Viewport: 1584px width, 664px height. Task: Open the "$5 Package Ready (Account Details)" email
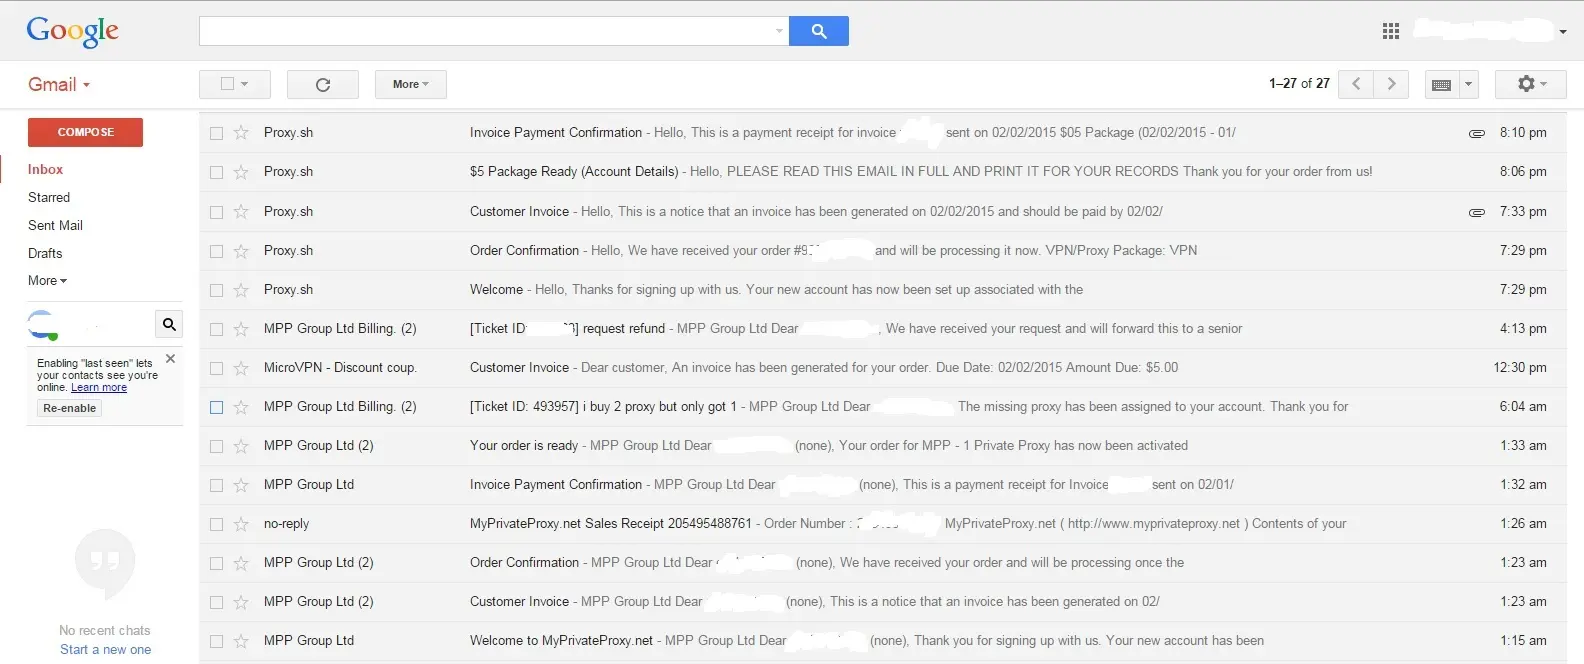(883, 172)
